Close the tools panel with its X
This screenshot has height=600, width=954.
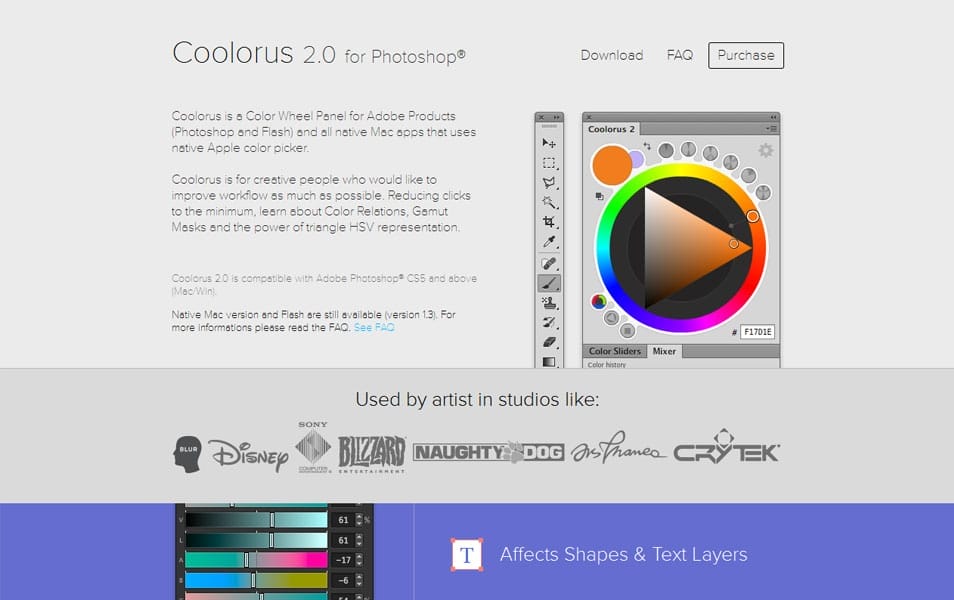coord(541,117)
